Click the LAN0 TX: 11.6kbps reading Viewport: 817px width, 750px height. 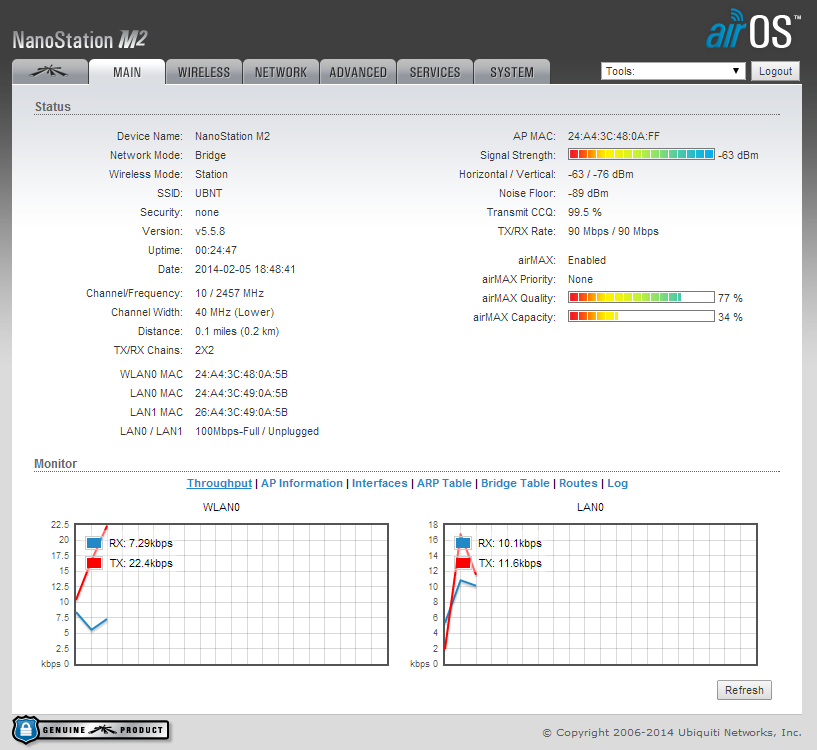pyautogui.click(x=510, y=563)
